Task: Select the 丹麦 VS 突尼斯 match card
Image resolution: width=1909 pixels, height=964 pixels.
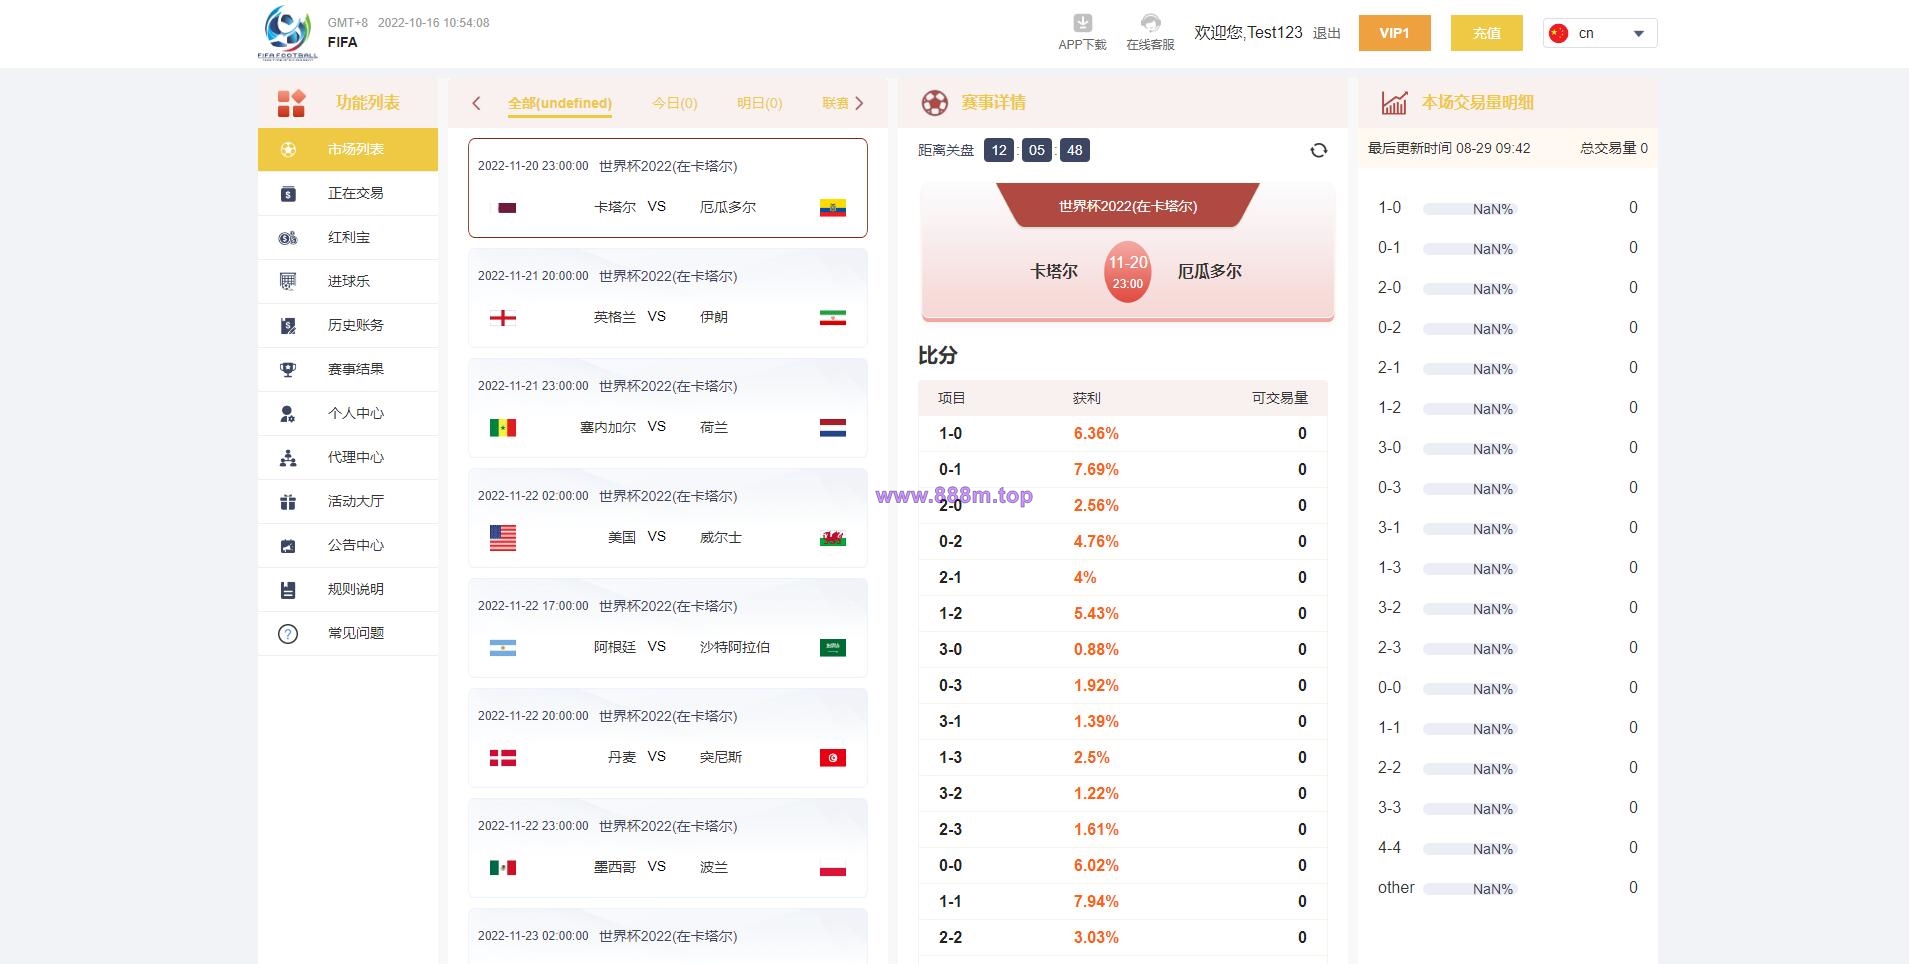Action: pyautogui.click(x=668, y=738)
